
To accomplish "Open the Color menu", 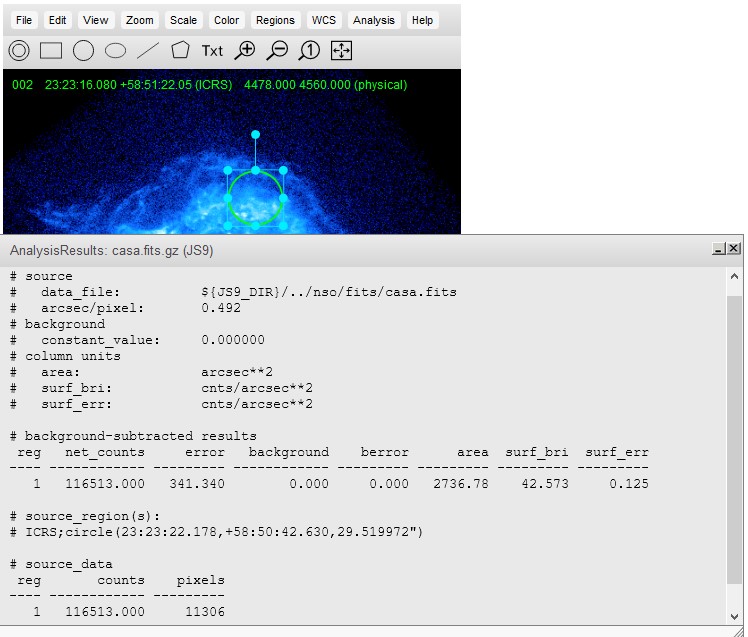I will [x=227, y=20].
